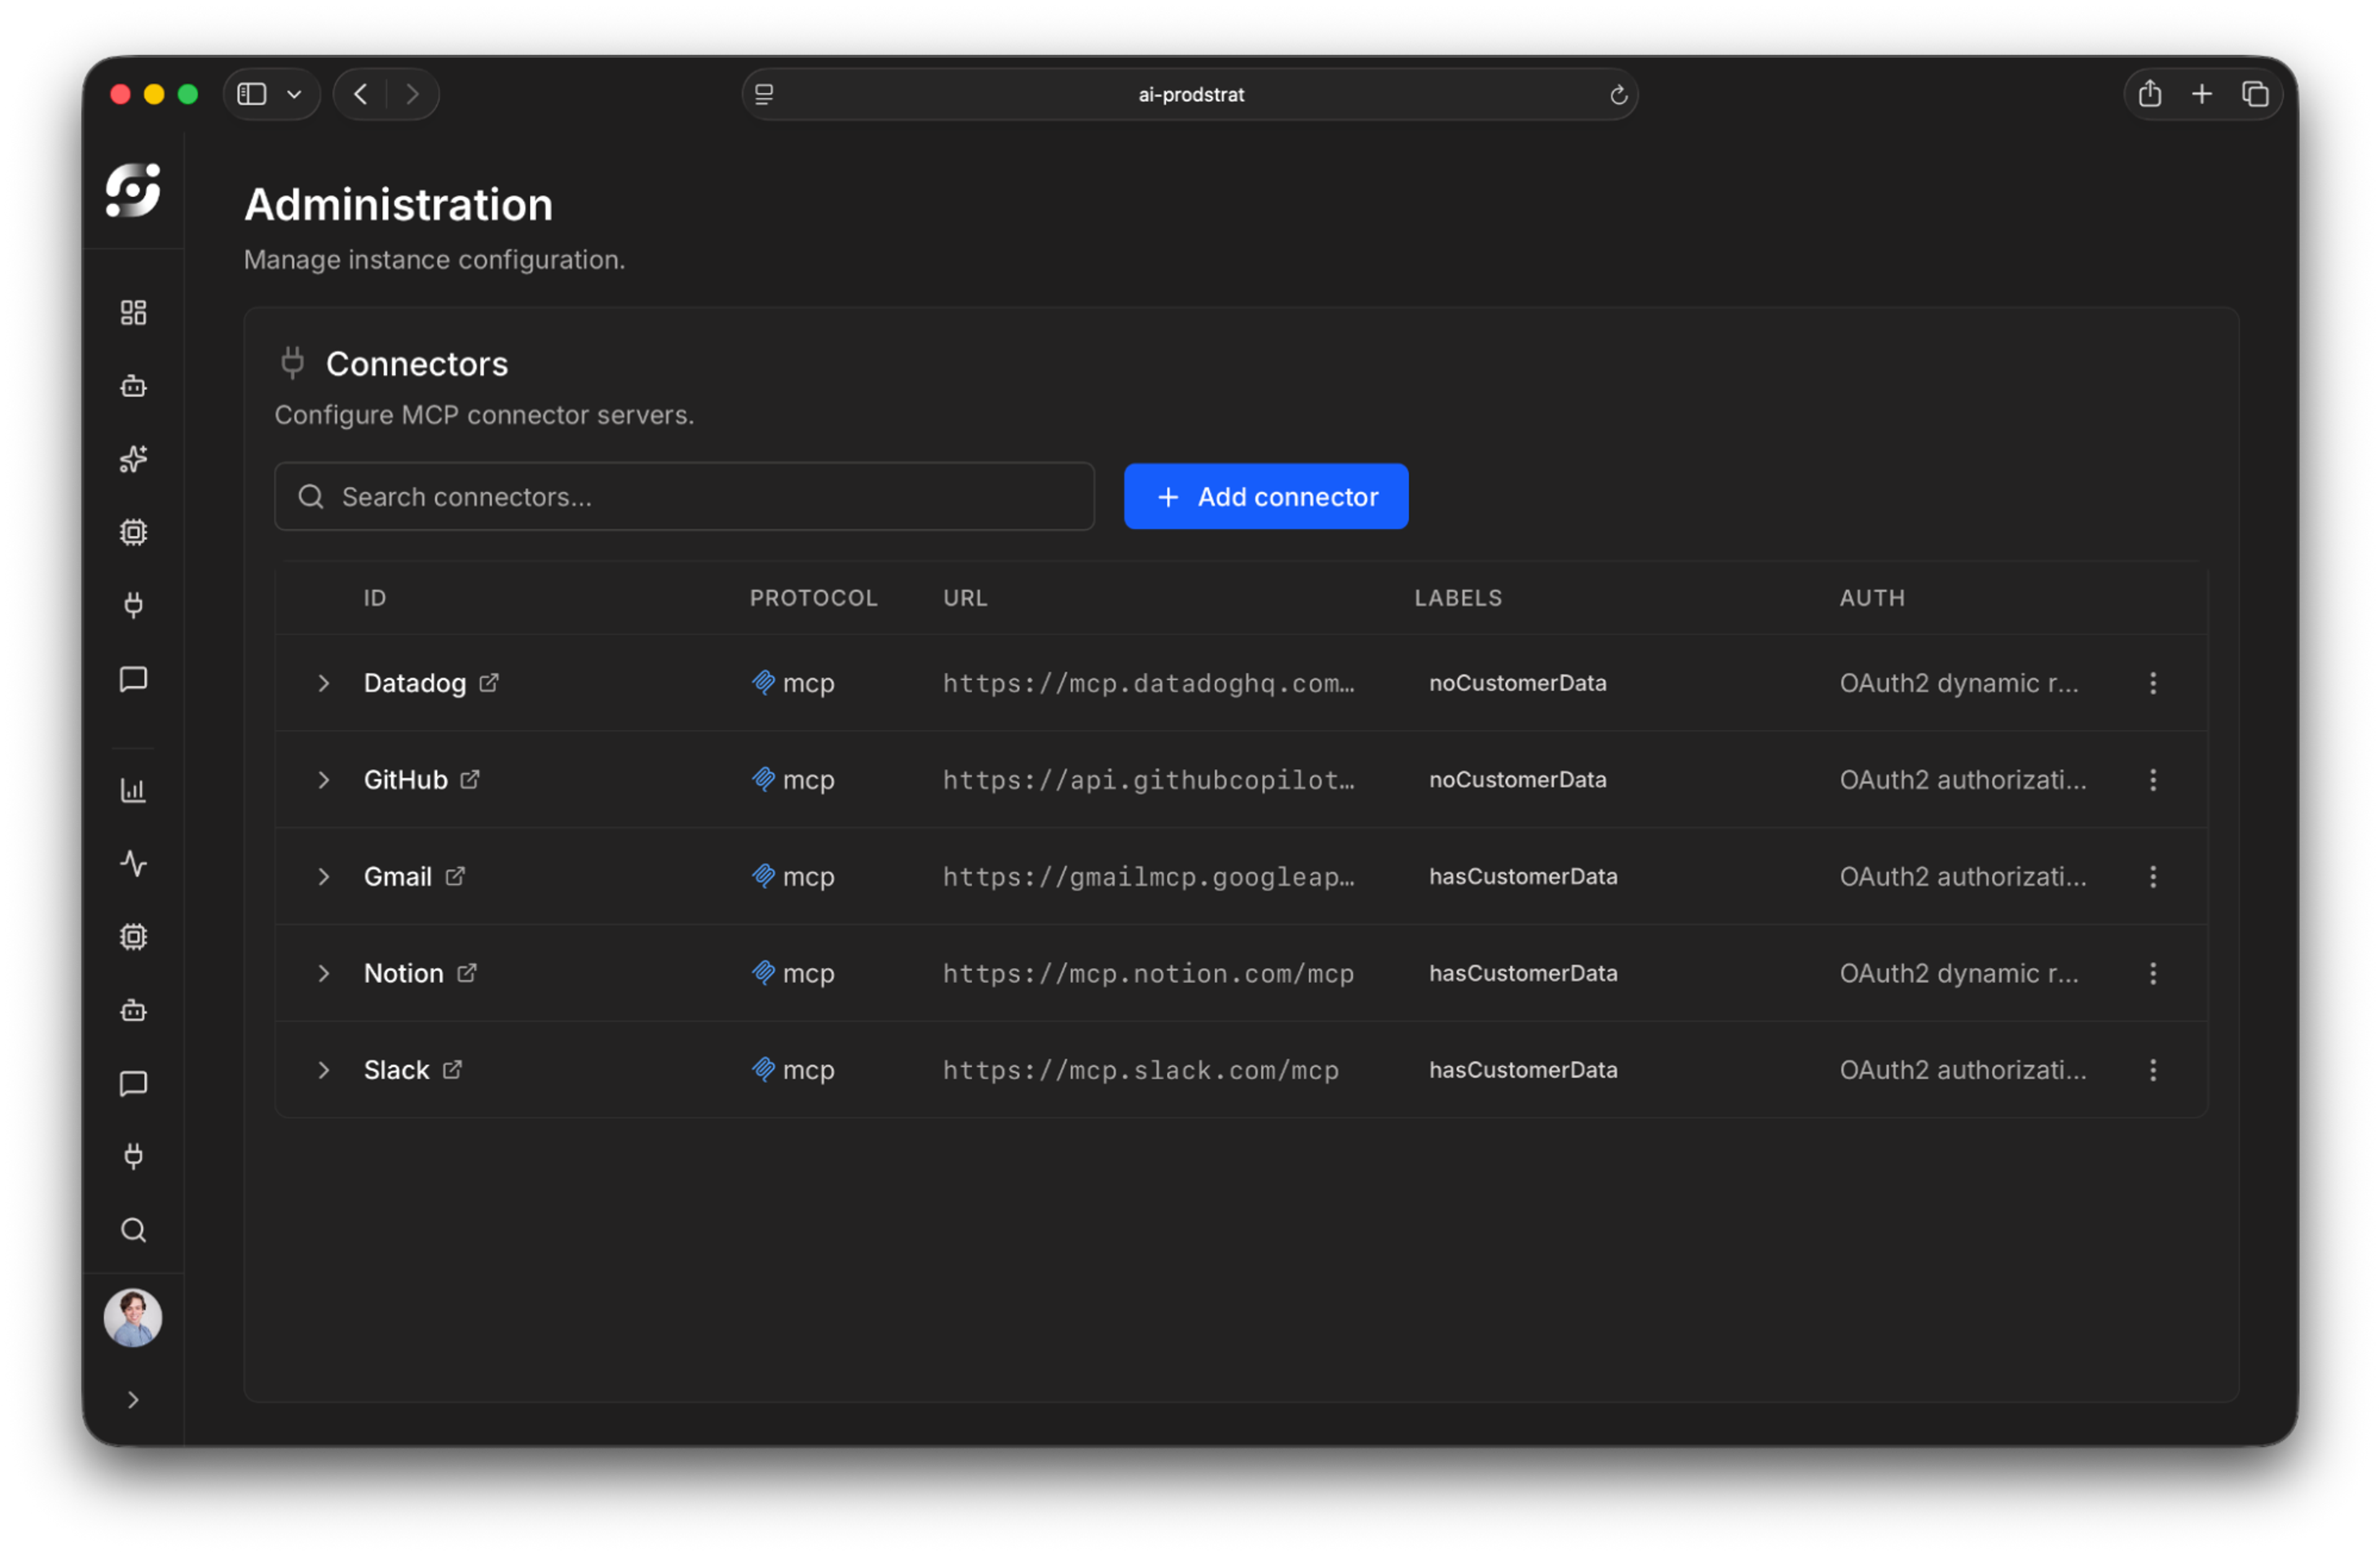Toggle the browser sidebar button
This screenshot has width=2380, height=1555.
coord(252,94)
